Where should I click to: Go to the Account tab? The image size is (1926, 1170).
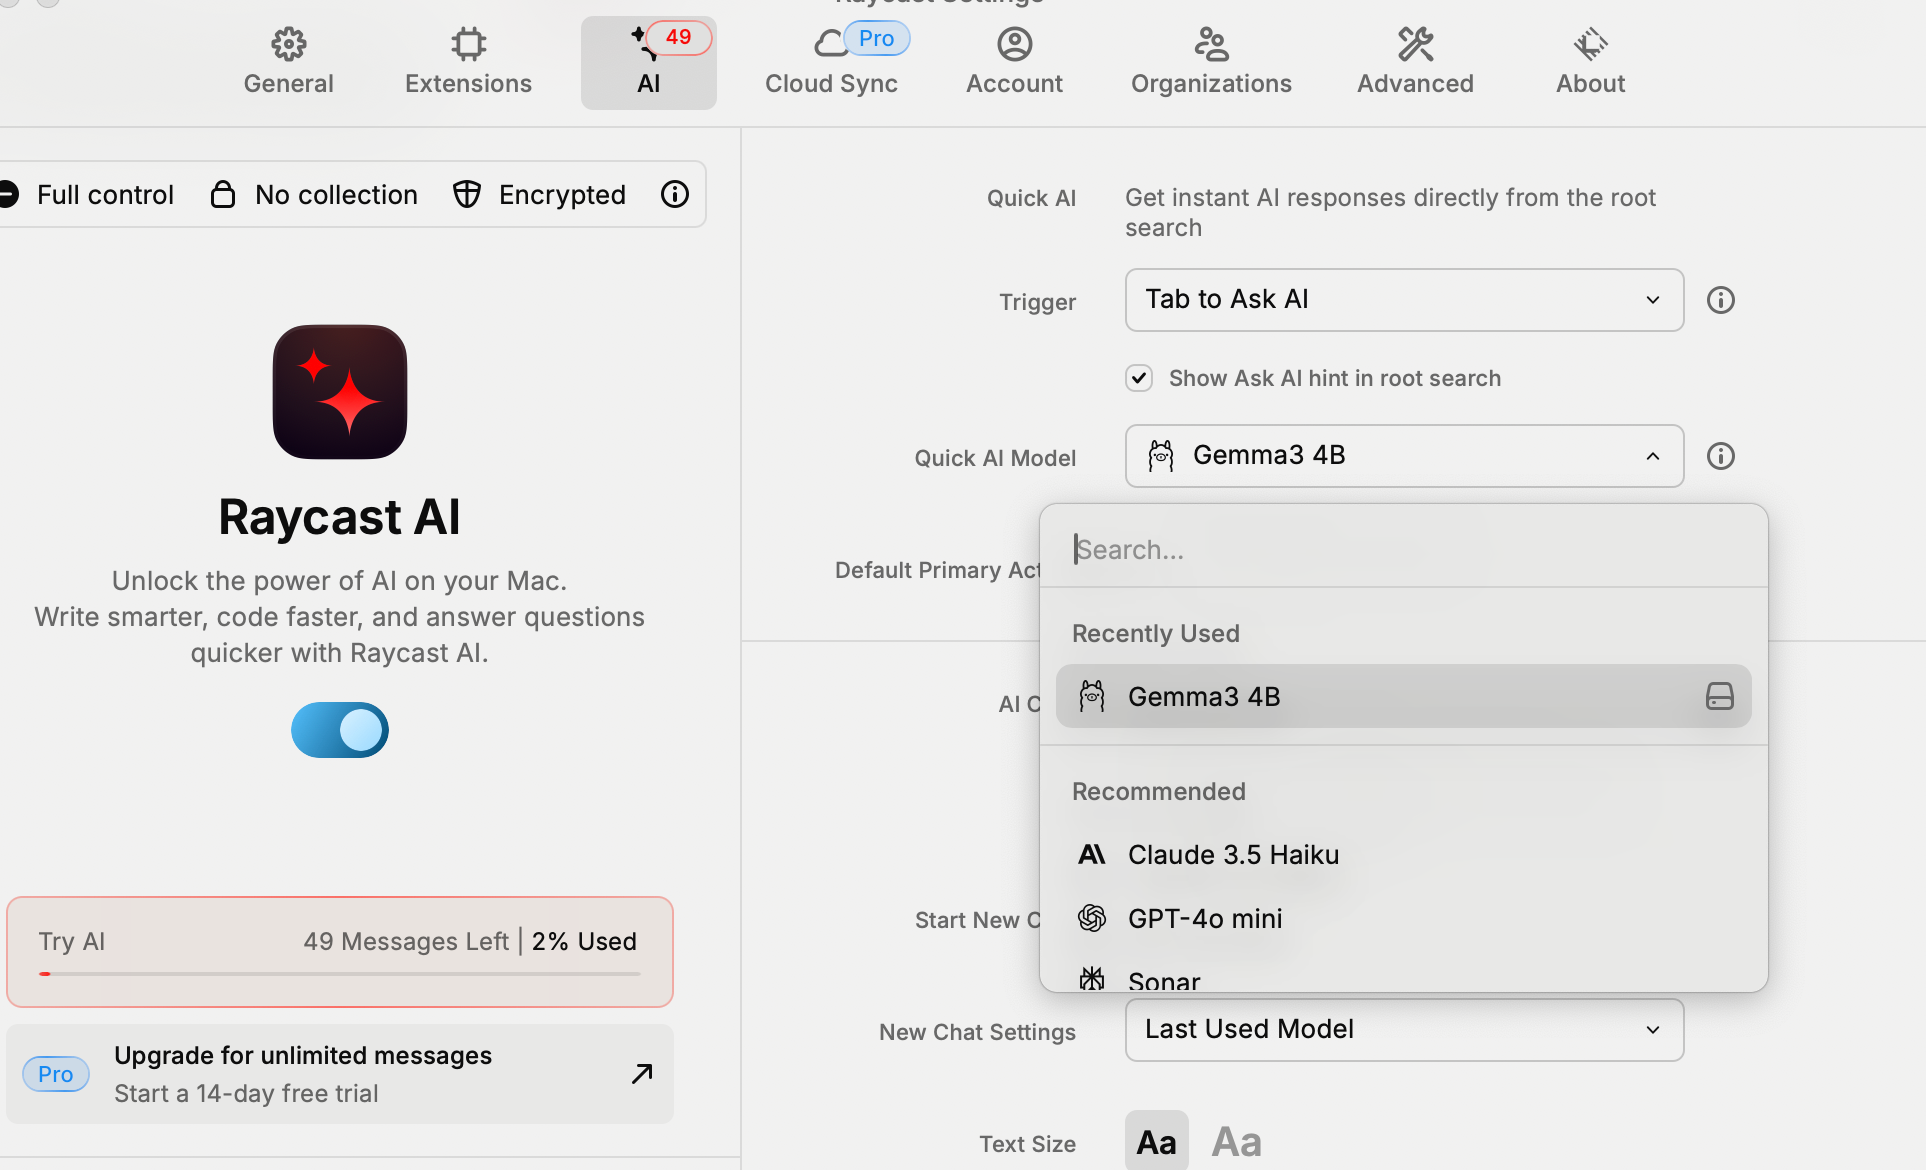pyautogui.click(x=1014, y=62)
